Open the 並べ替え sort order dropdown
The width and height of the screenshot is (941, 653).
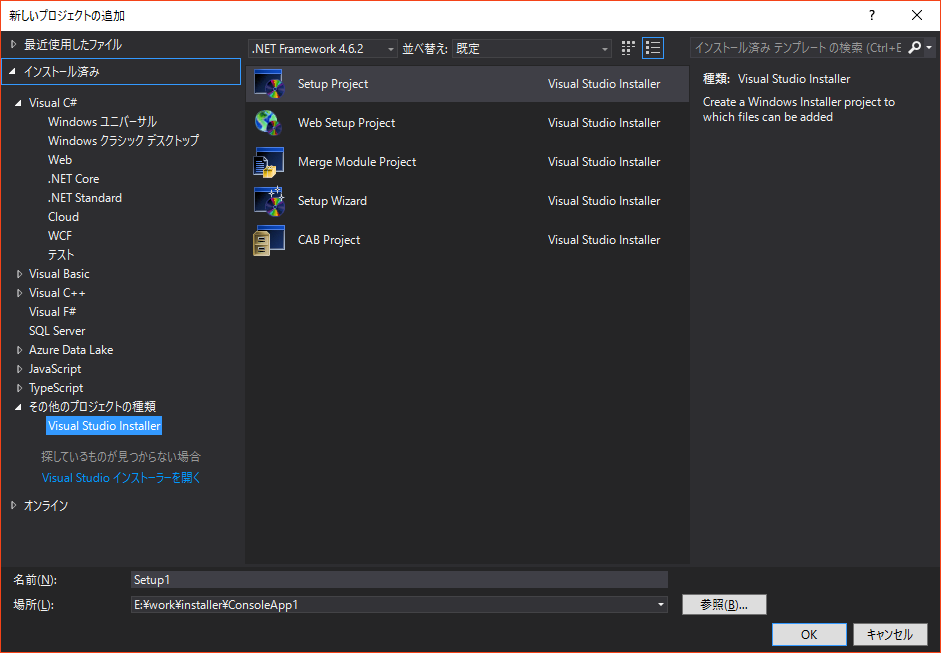coord(605,47)
